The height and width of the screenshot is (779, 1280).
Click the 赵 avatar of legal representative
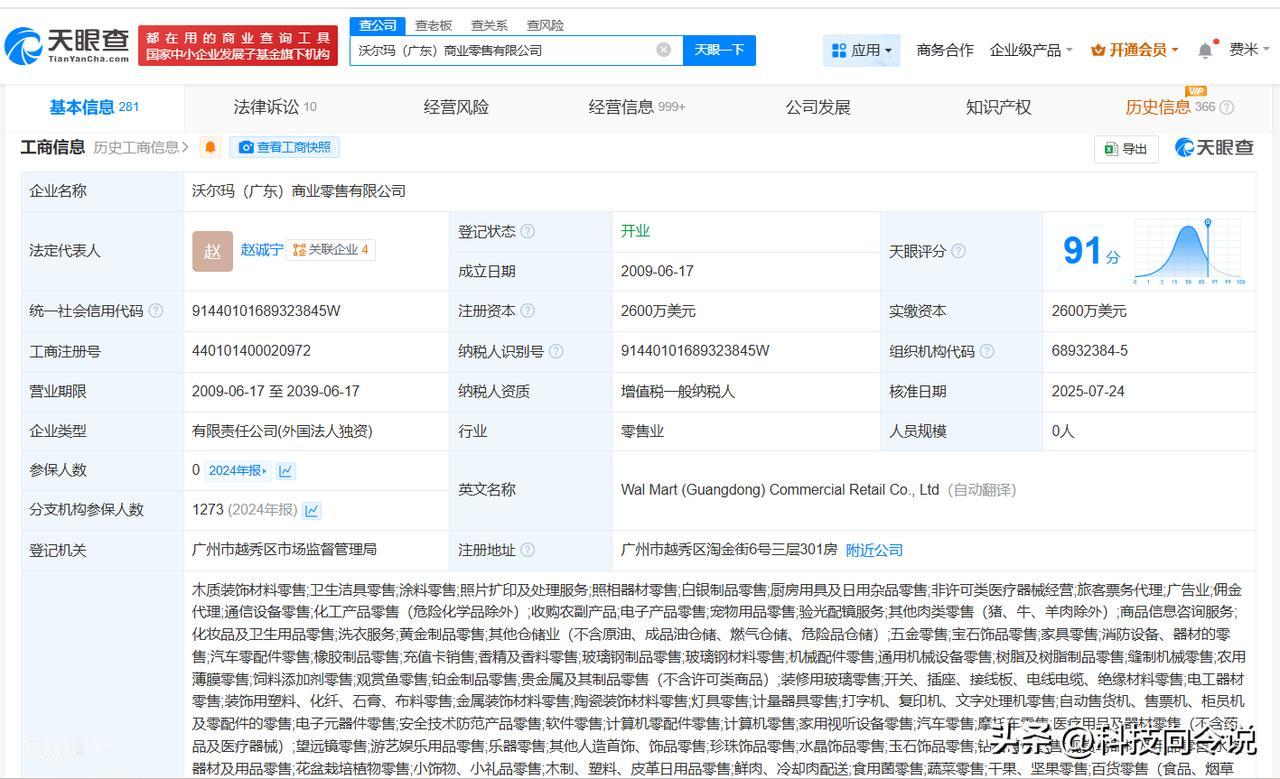212,251
